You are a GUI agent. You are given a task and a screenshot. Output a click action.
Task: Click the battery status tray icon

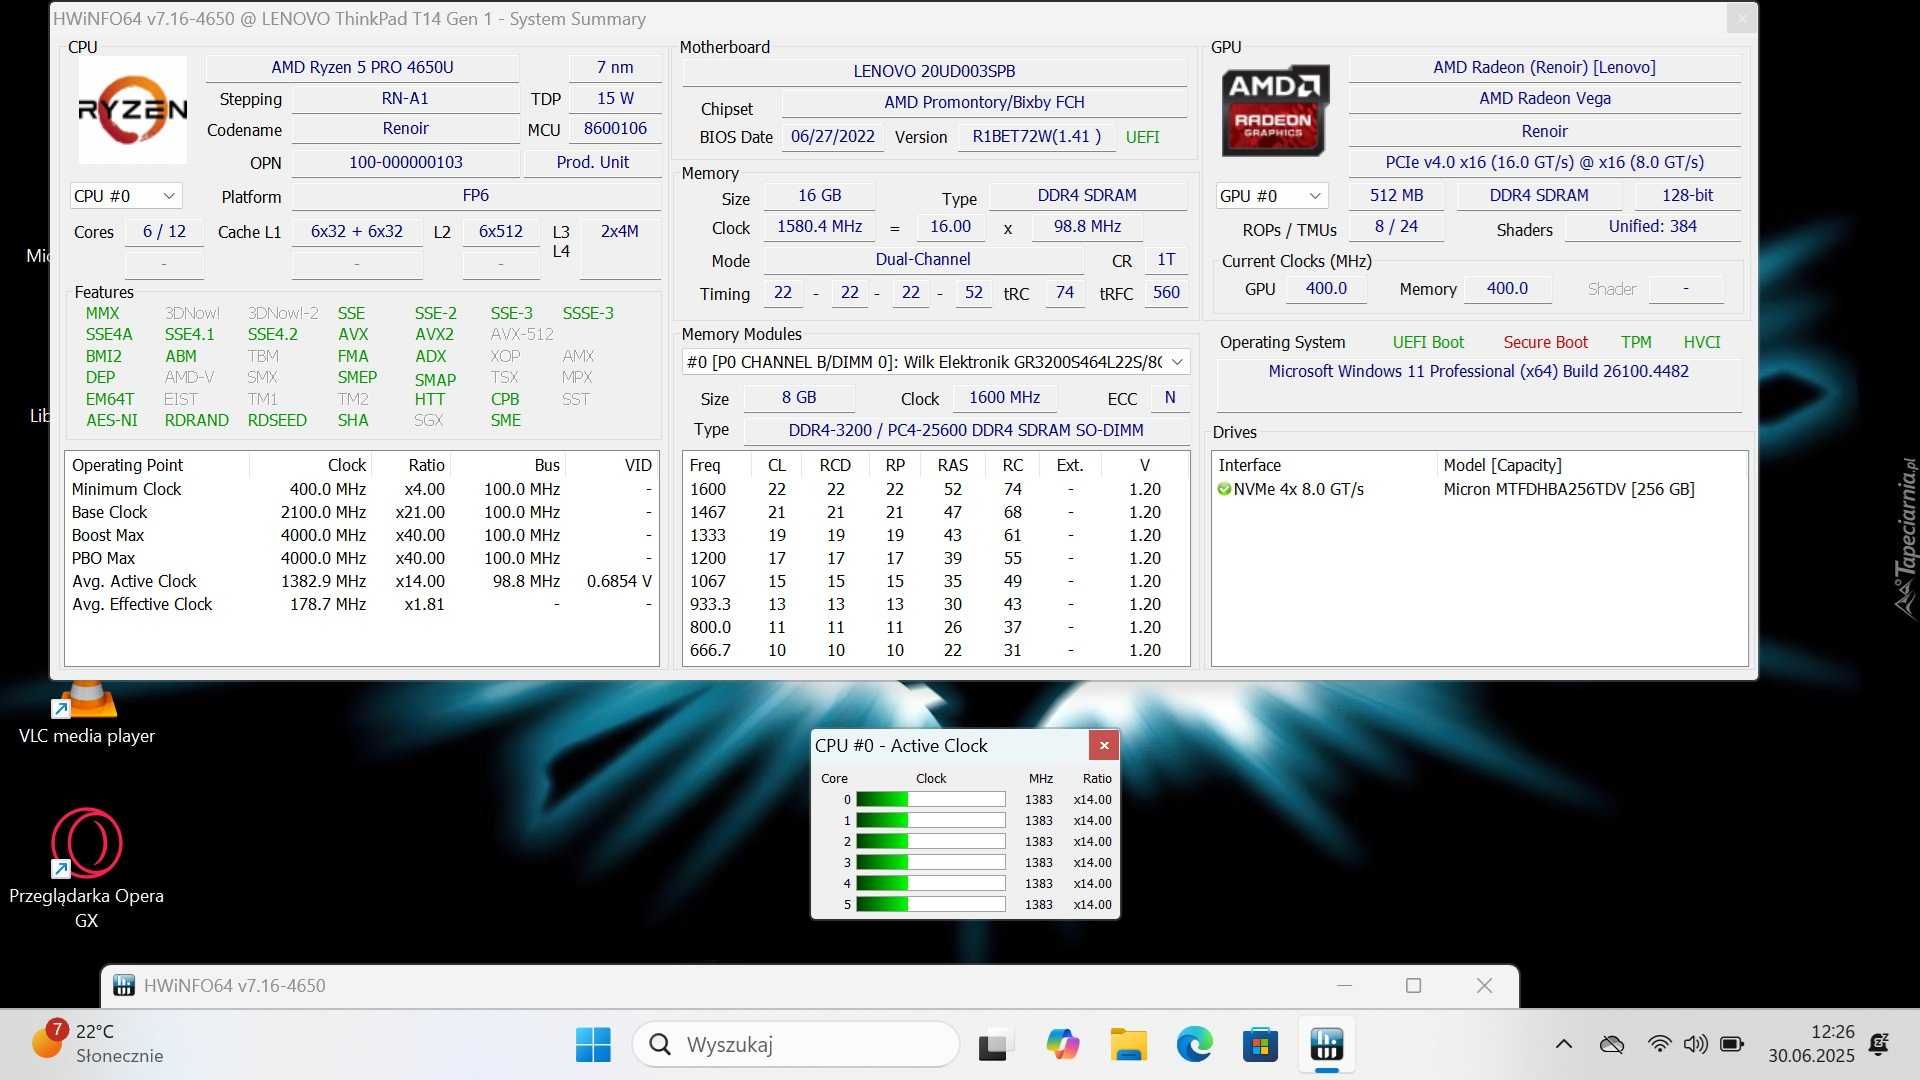[1731, 1044]
